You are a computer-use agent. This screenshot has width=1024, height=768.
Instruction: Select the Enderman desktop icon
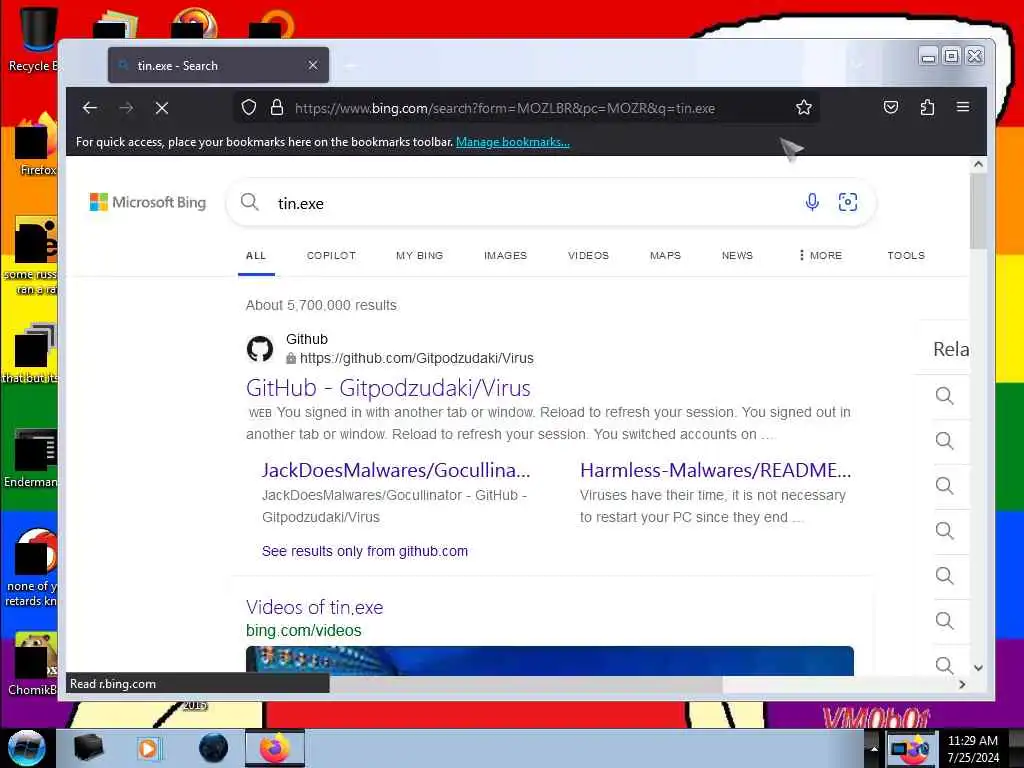point(31,458)
